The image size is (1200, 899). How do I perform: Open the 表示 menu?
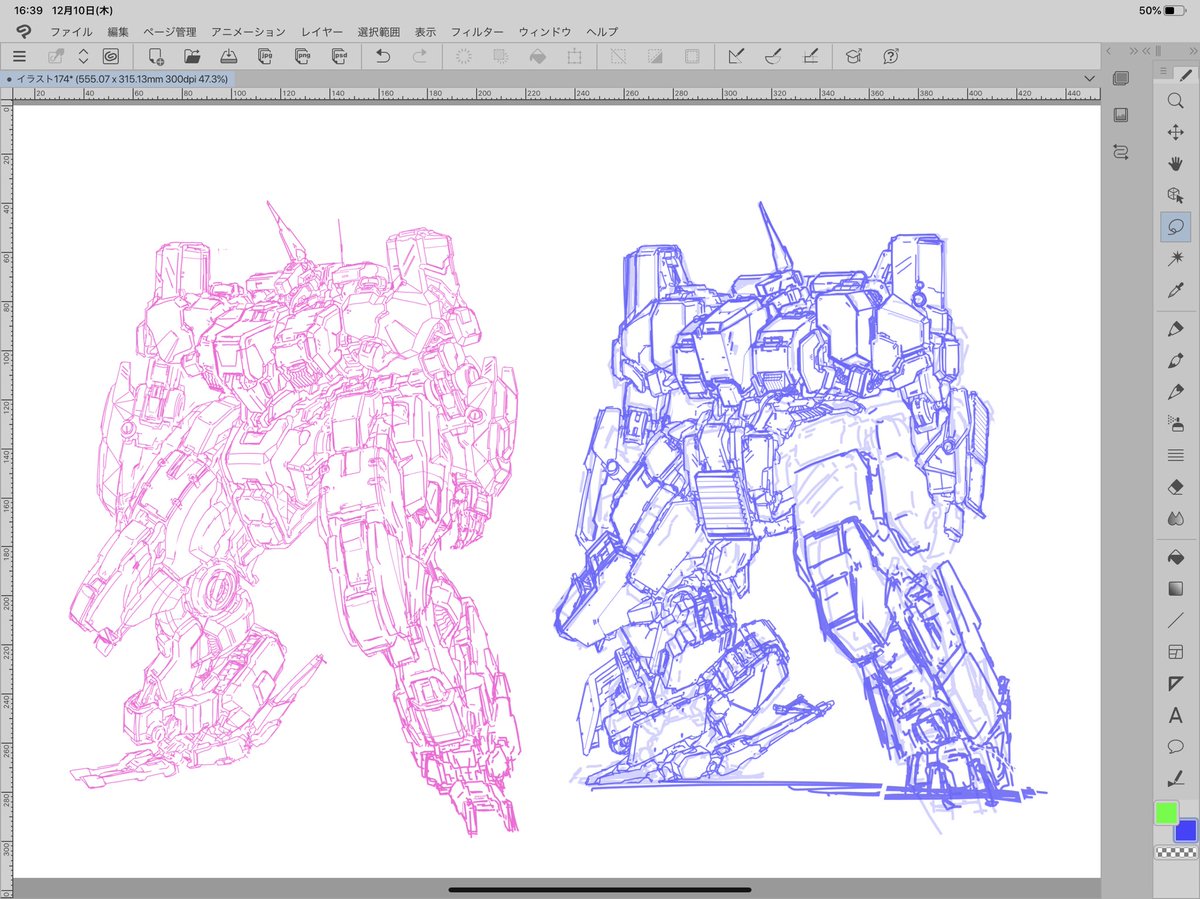(426, 32)
